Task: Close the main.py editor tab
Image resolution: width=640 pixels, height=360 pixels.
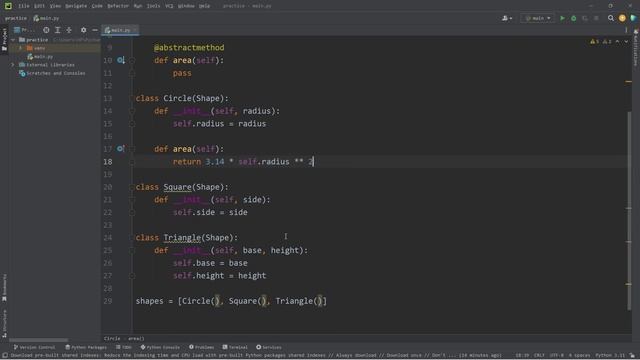Action: click(x=135, y=30)
